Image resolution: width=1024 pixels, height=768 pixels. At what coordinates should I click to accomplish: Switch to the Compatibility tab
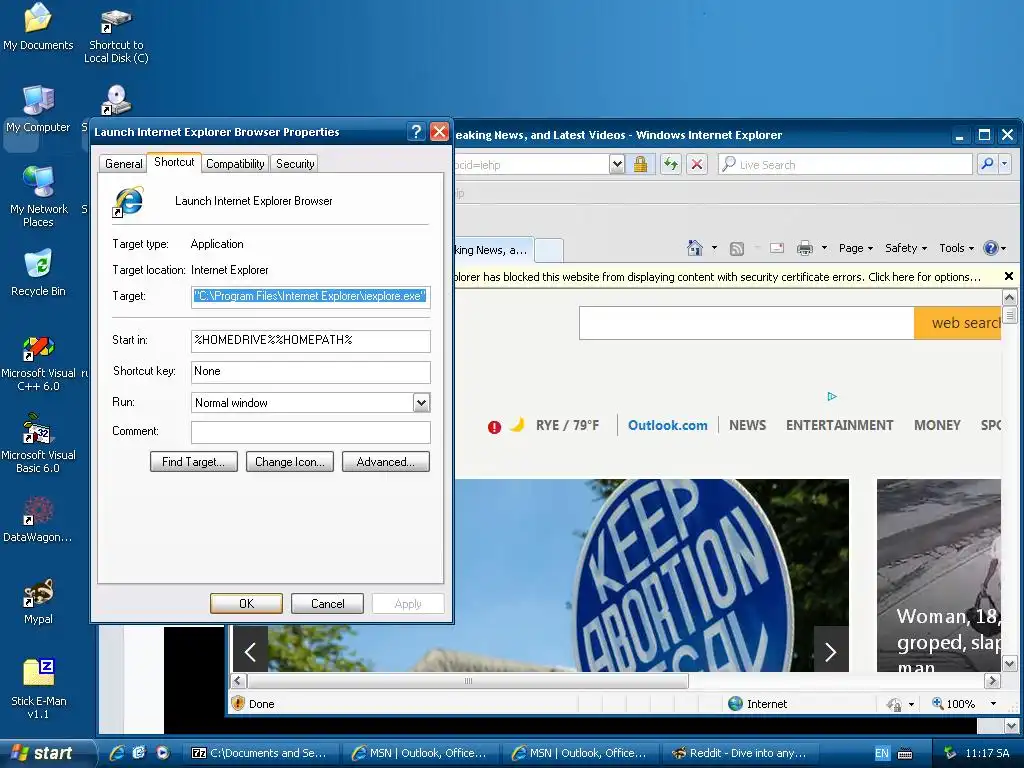[x=235, y=164]
